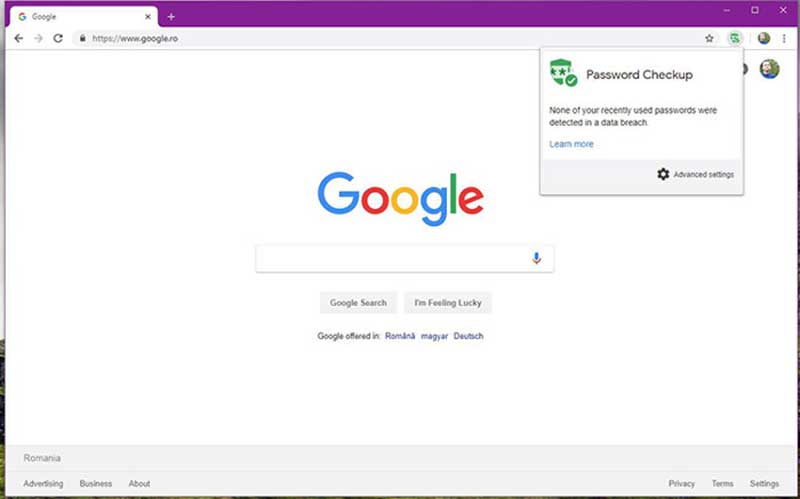This screenshot has width=800, height=499.
Task: Open a new tab with the plus button
Action: point(171,17)
